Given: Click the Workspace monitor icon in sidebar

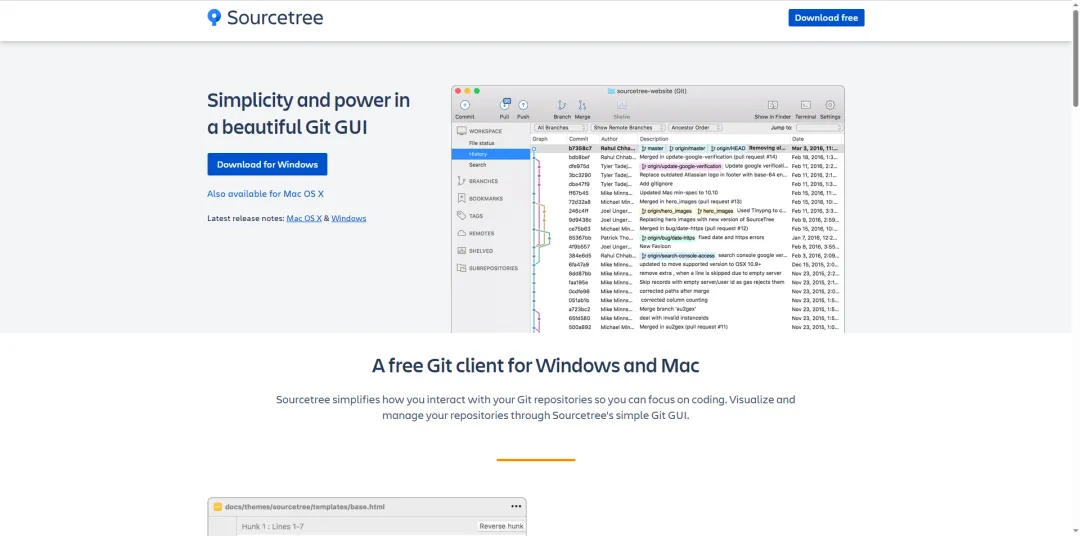Looking at the screenshot, I should (461, 130).
